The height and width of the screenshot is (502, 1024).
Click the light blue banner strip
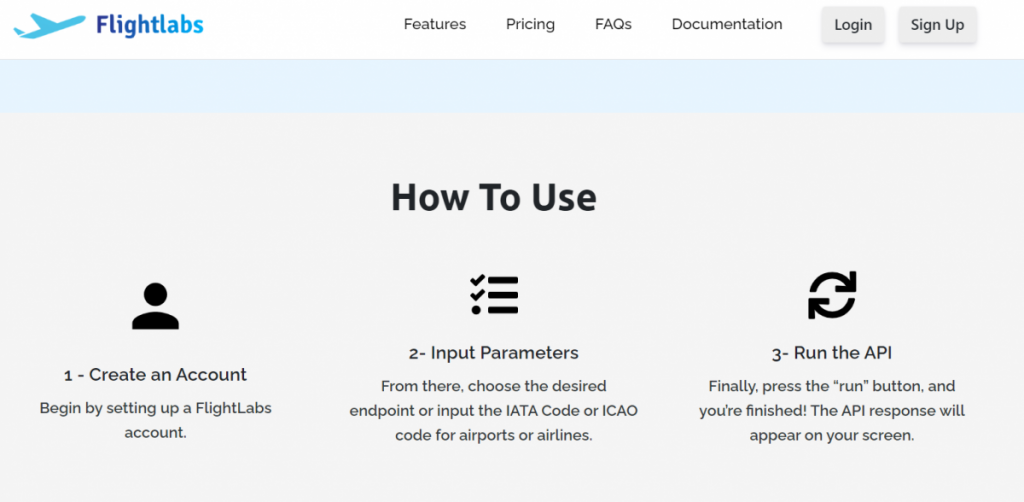coord(512,86)
